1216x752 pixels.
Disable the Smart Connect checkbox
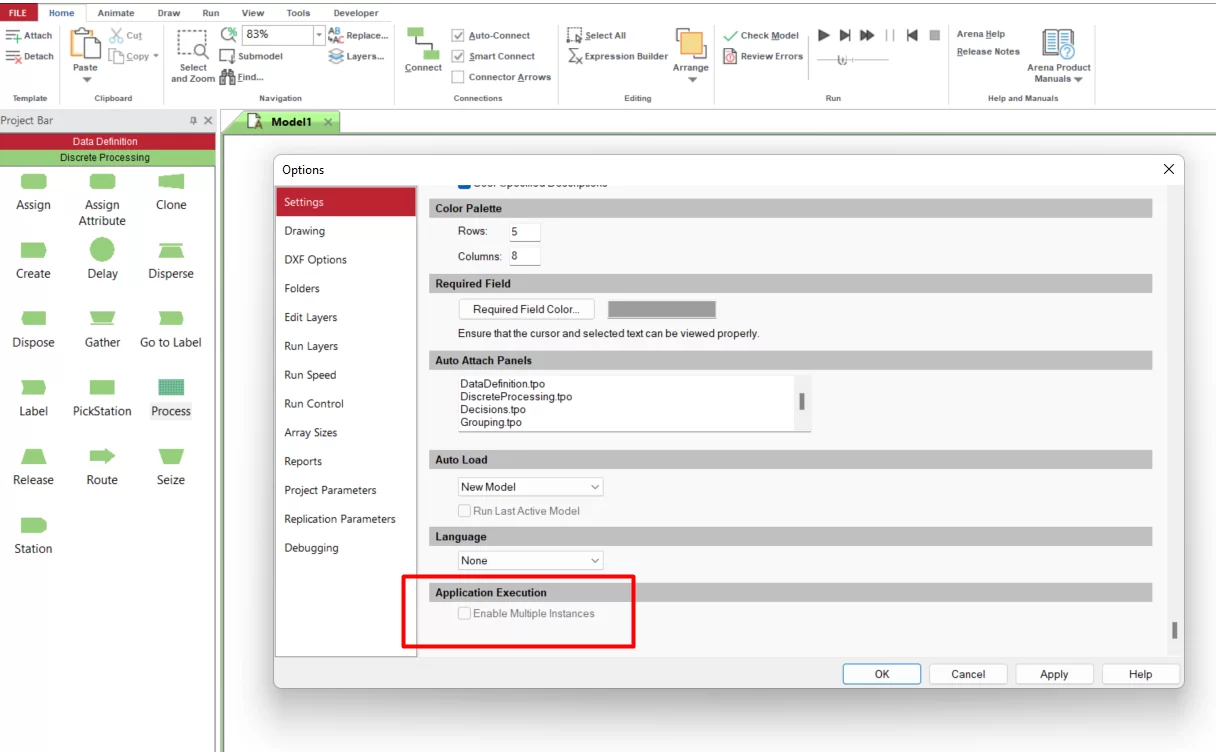458,56
